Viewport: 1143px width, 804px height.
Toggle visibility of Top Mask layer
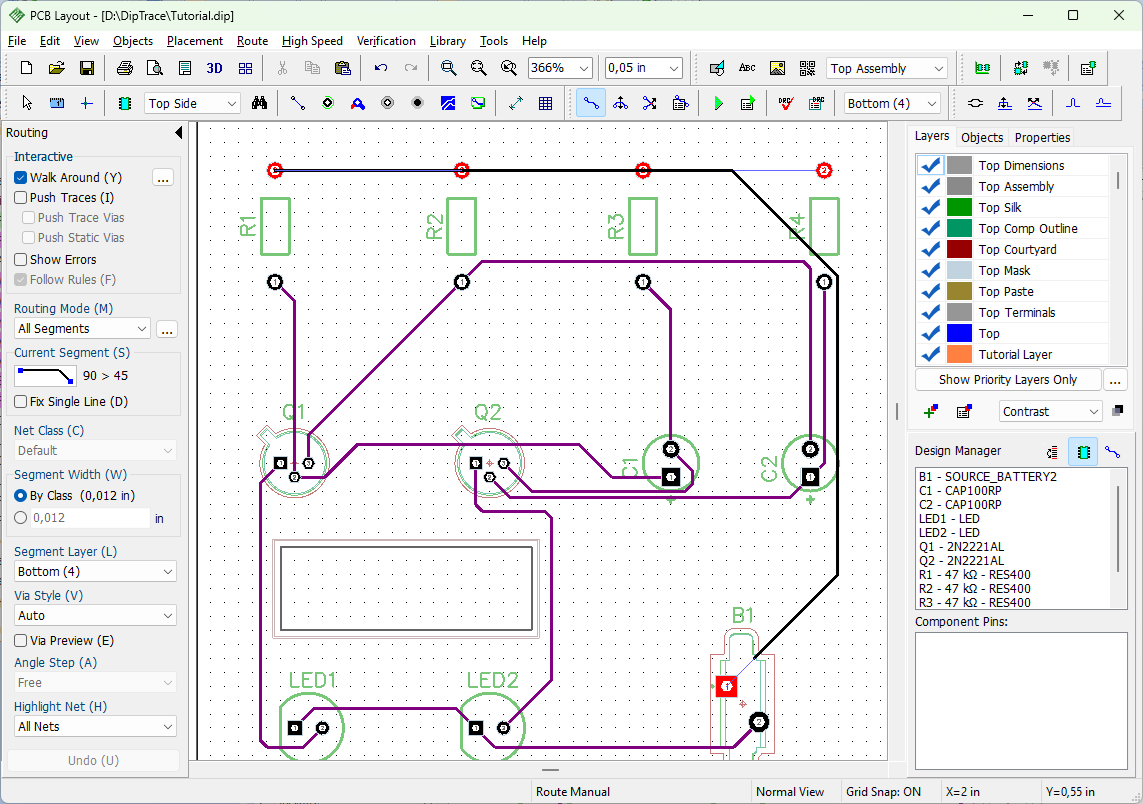(930, 270)
